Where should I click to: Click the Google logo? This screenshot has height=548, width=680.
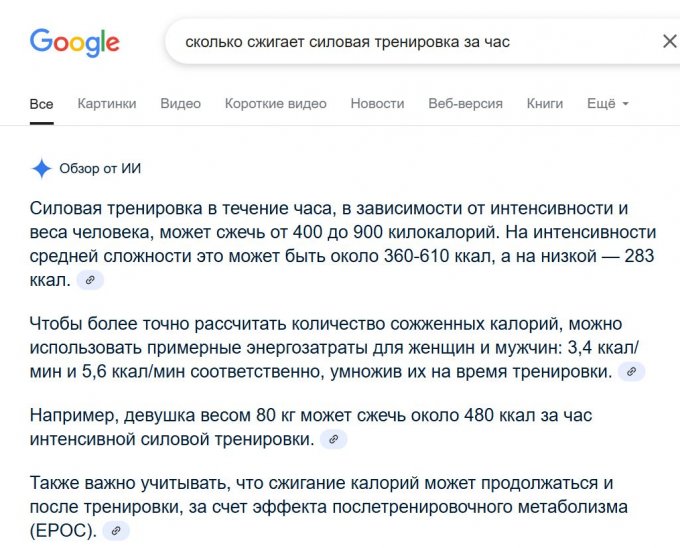click(74, 41)
